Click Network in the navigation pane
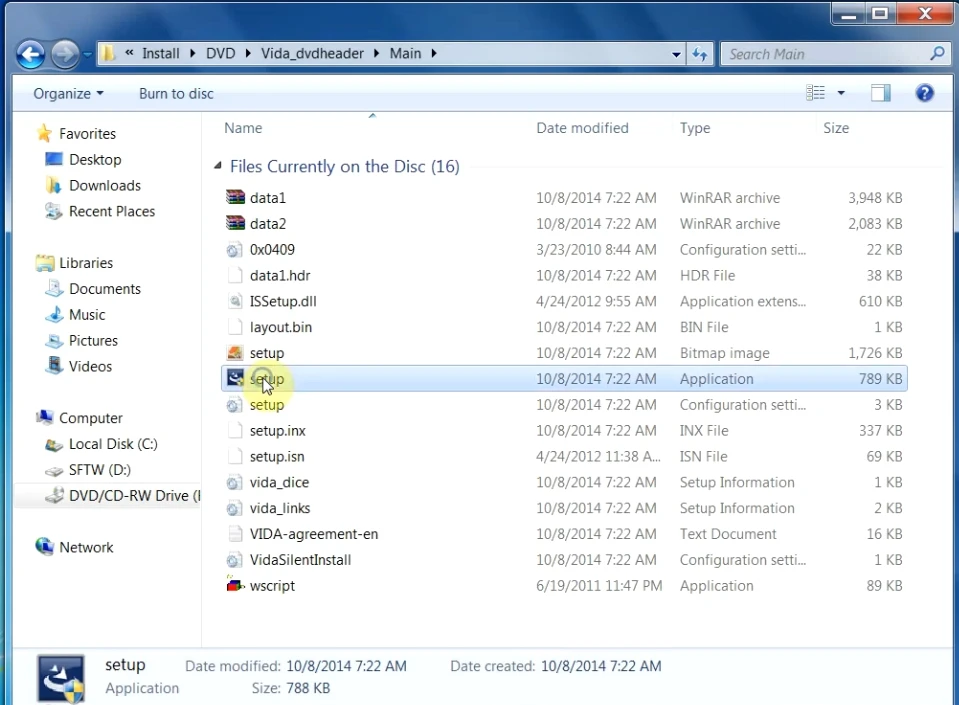 click(x=86, y=547)
